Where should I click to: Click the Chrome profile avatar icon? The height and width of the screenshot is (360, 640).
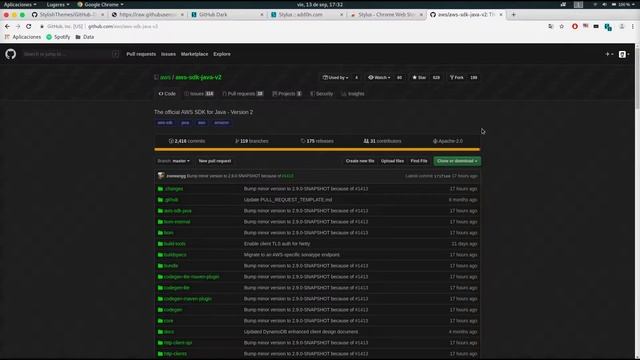coord(622,26)
